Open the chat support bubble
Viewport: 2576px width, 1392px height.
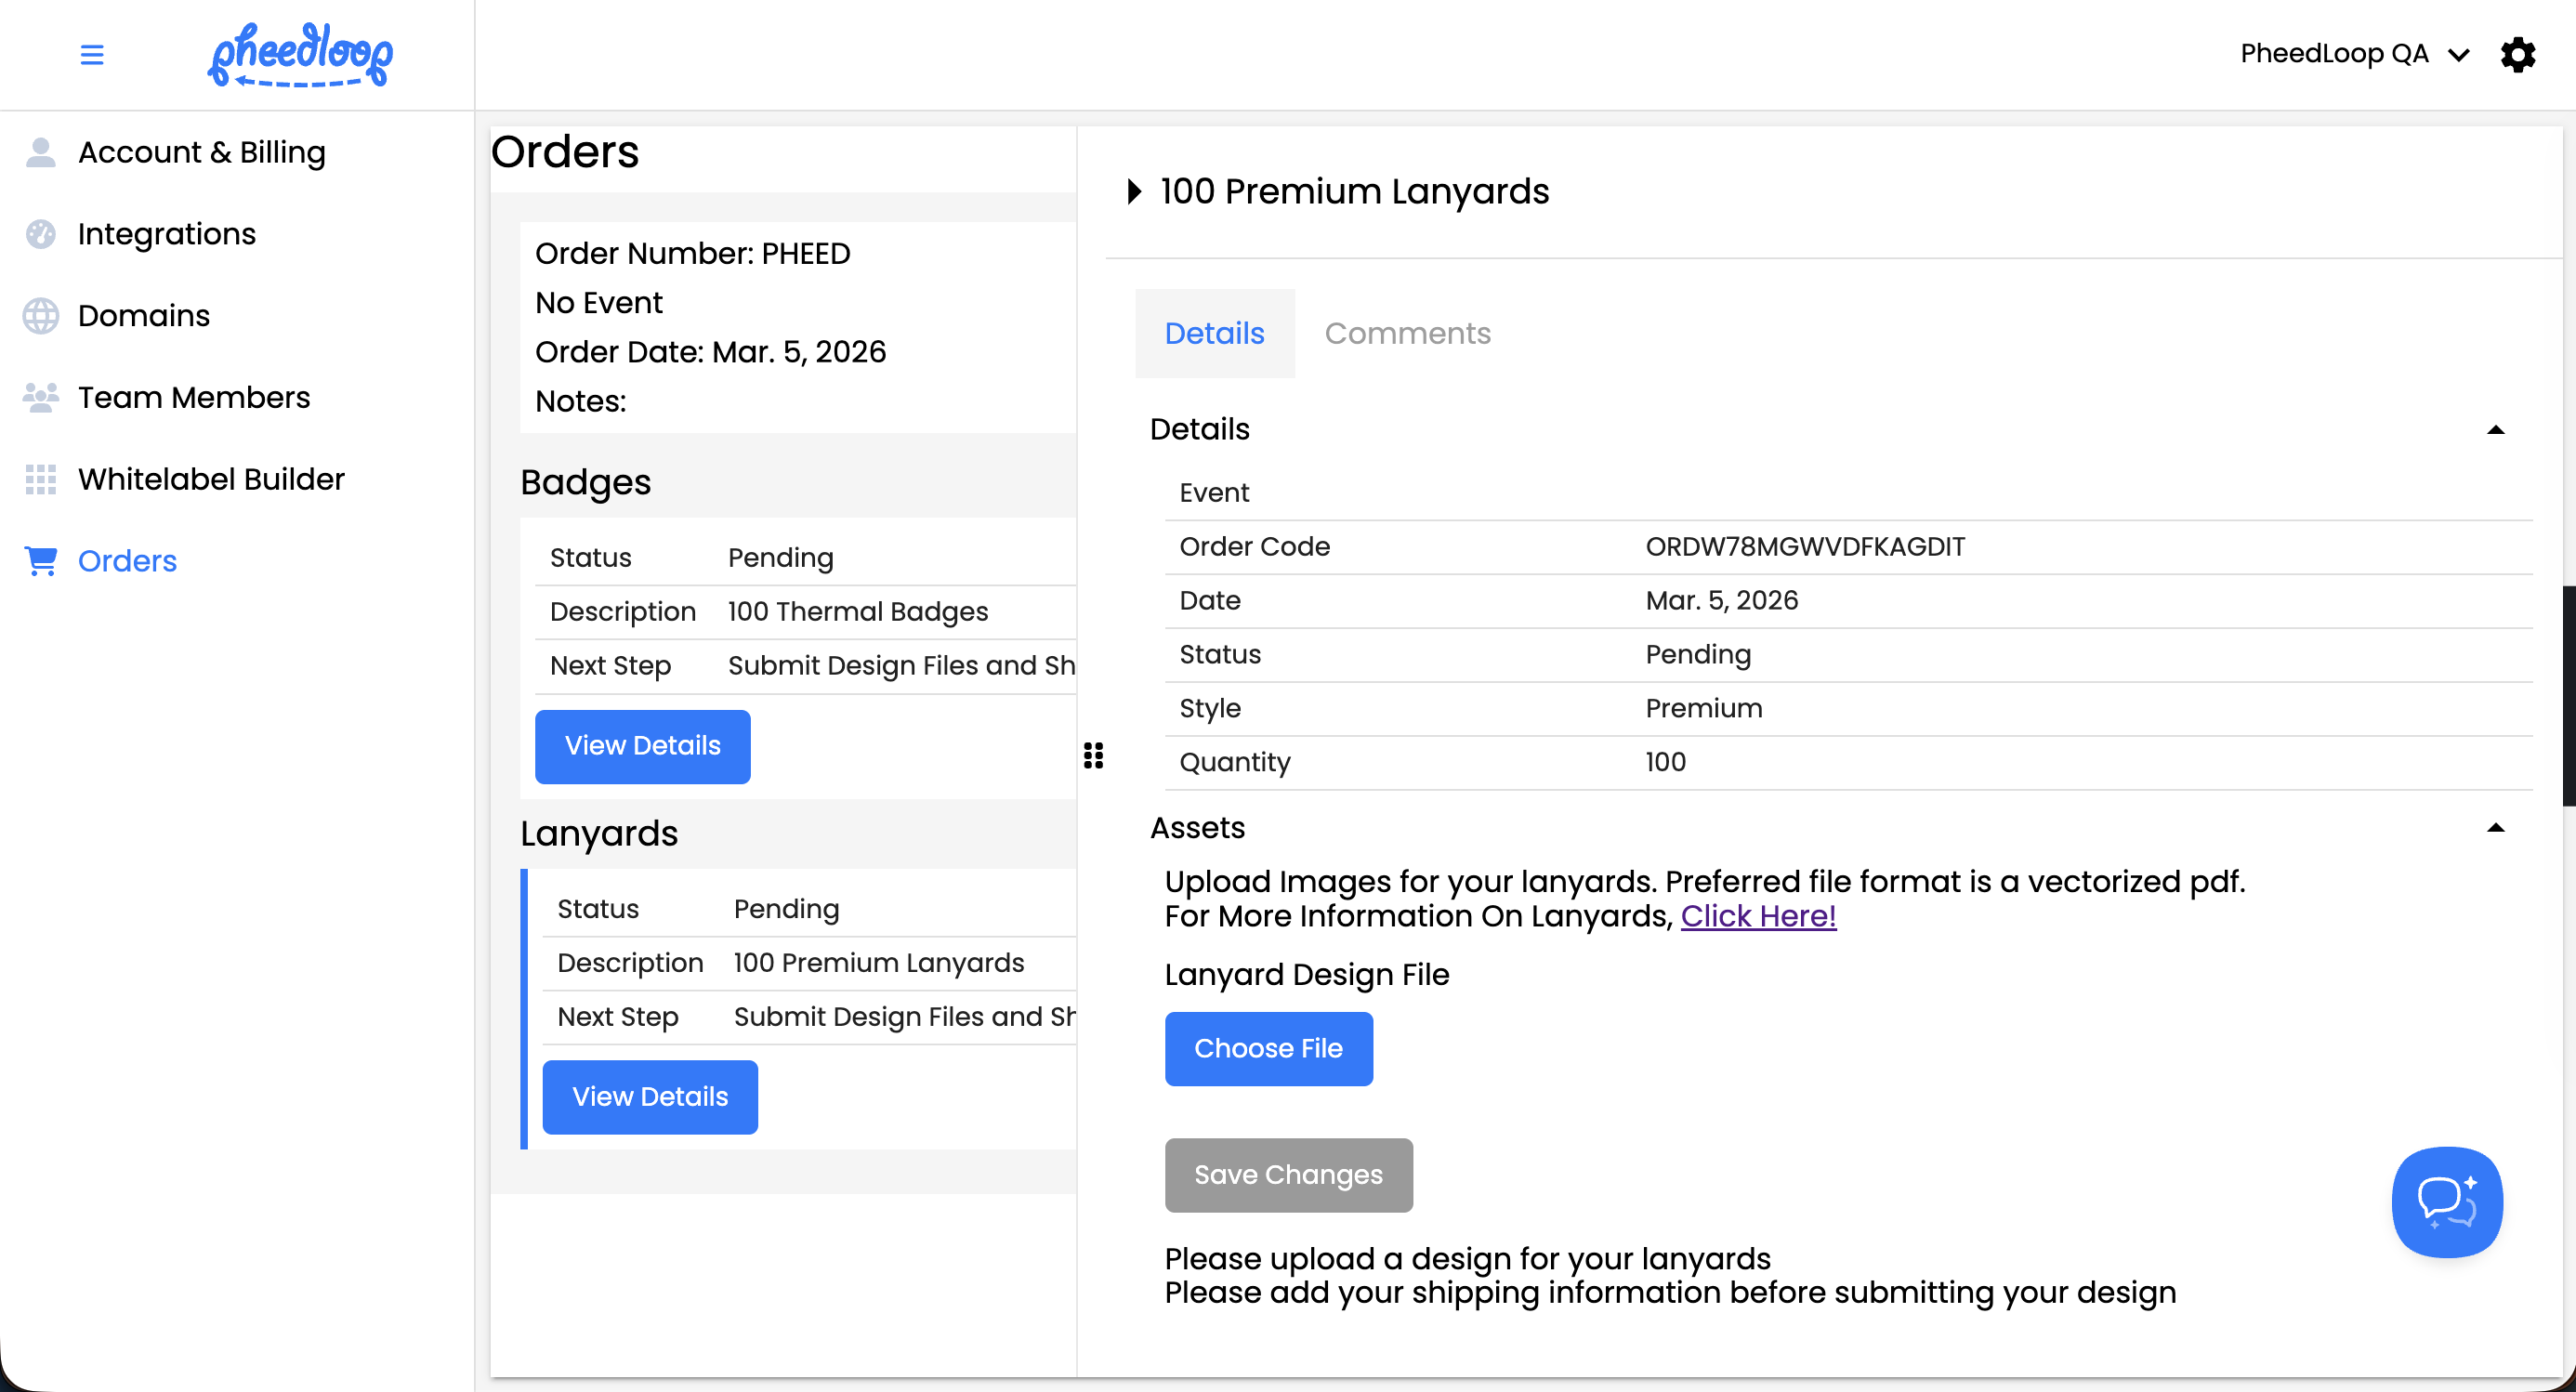click(2446, 1201)
